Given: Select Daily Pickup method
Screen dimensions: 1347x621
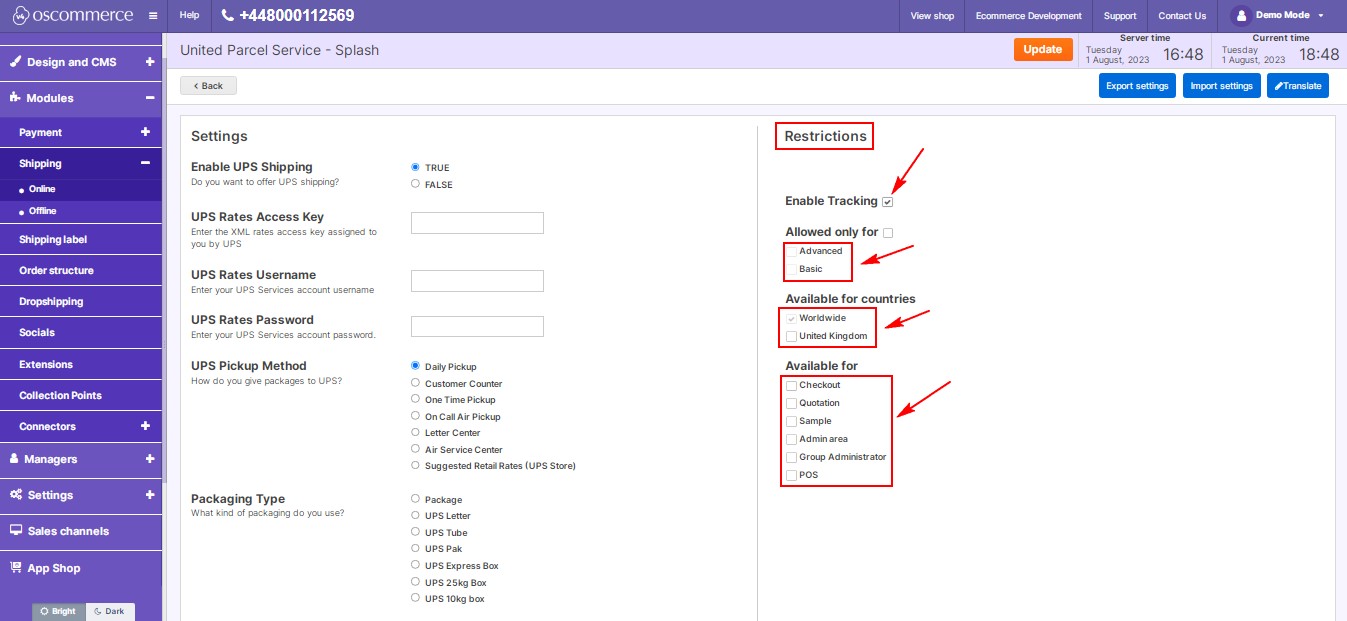Looking at the screenshot, I should click(x=415, y=366).
